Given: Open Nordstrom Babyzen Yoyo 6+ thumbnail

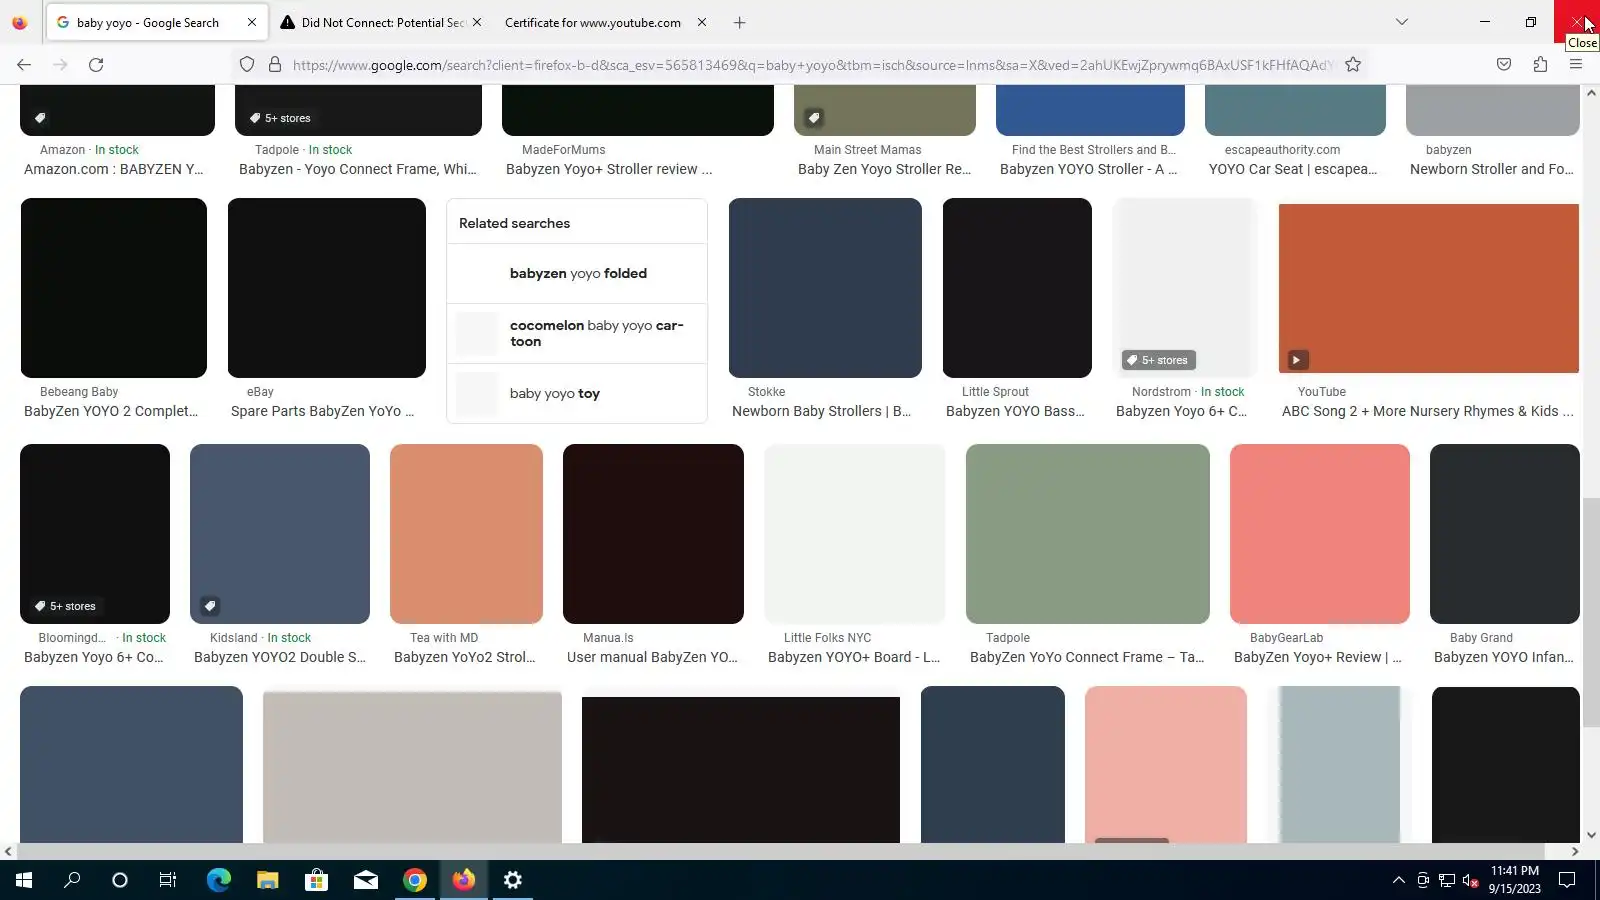Looking at the screenshot, I should pos(1185,288).
